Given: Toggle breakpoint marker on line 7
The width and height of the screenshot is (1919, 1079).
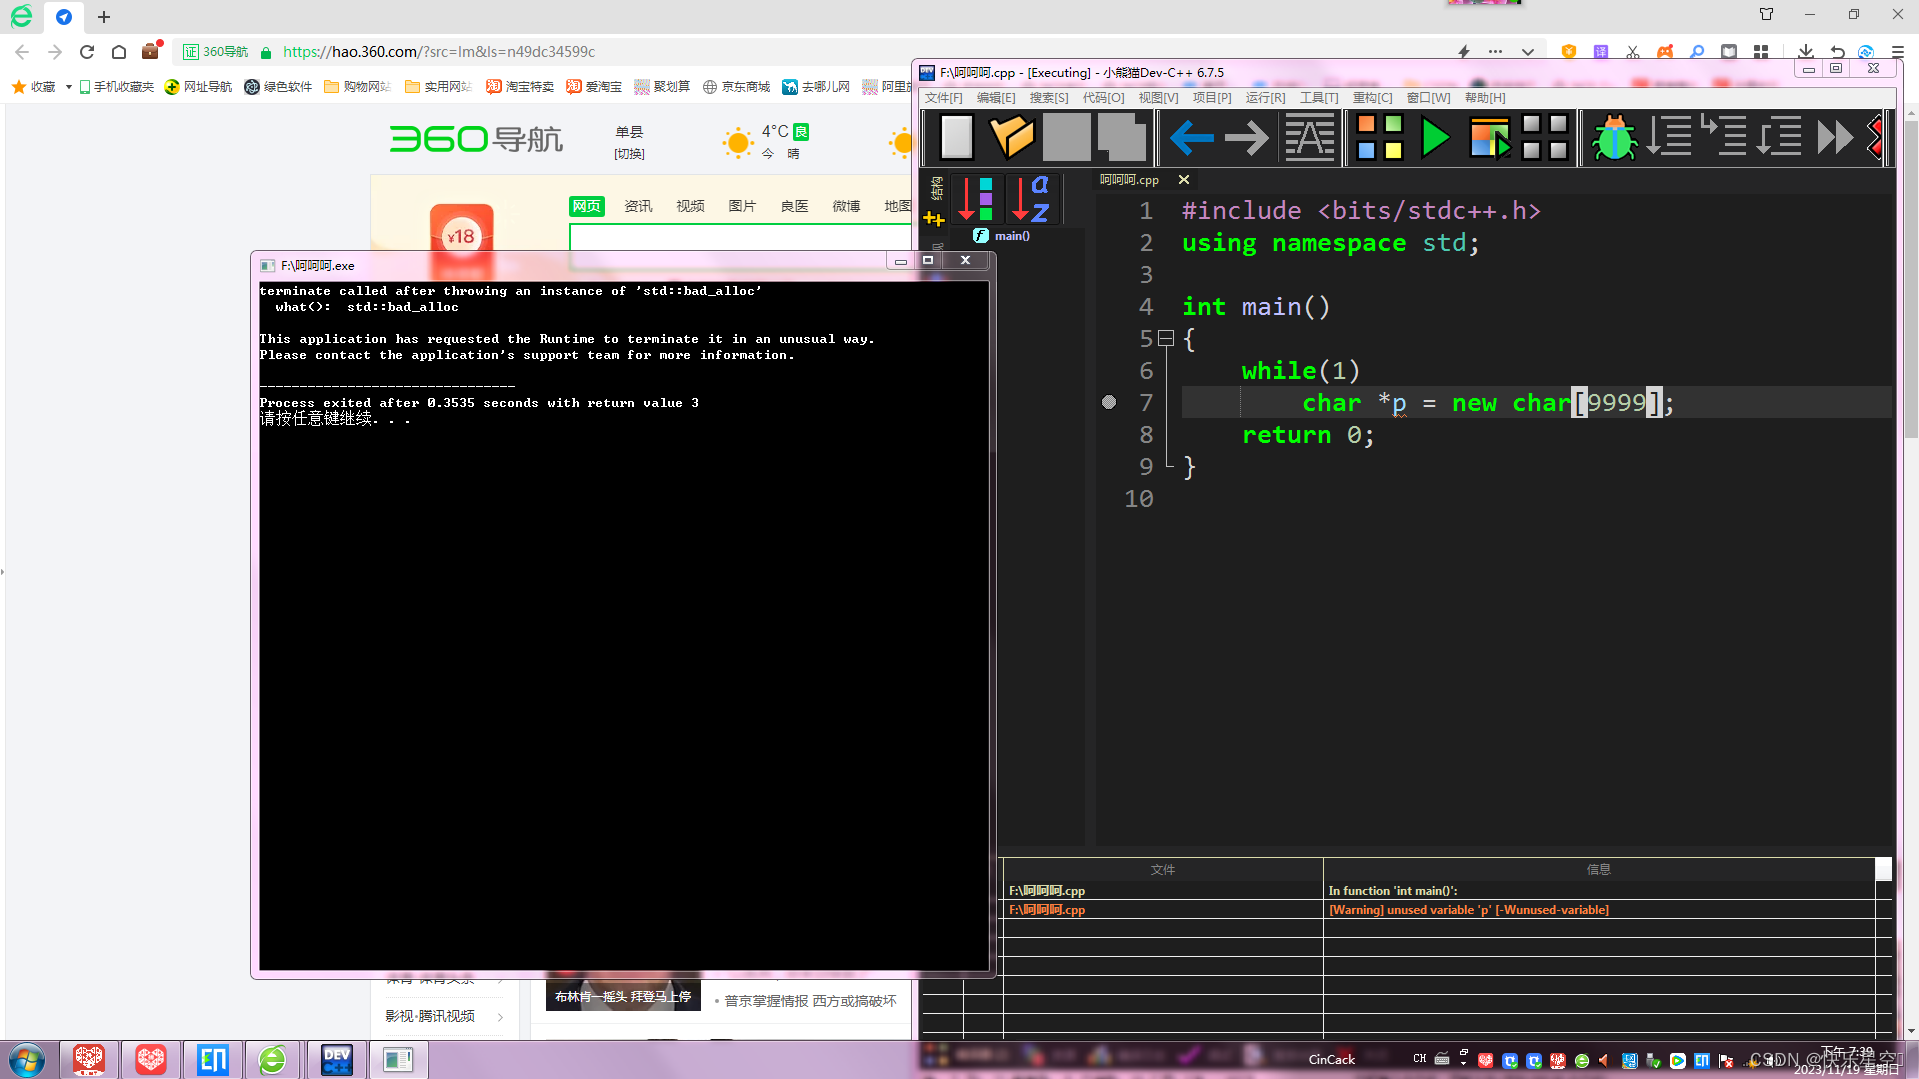Looking at the screenshot, I should pyautogui.click(x=1109, y=402).
